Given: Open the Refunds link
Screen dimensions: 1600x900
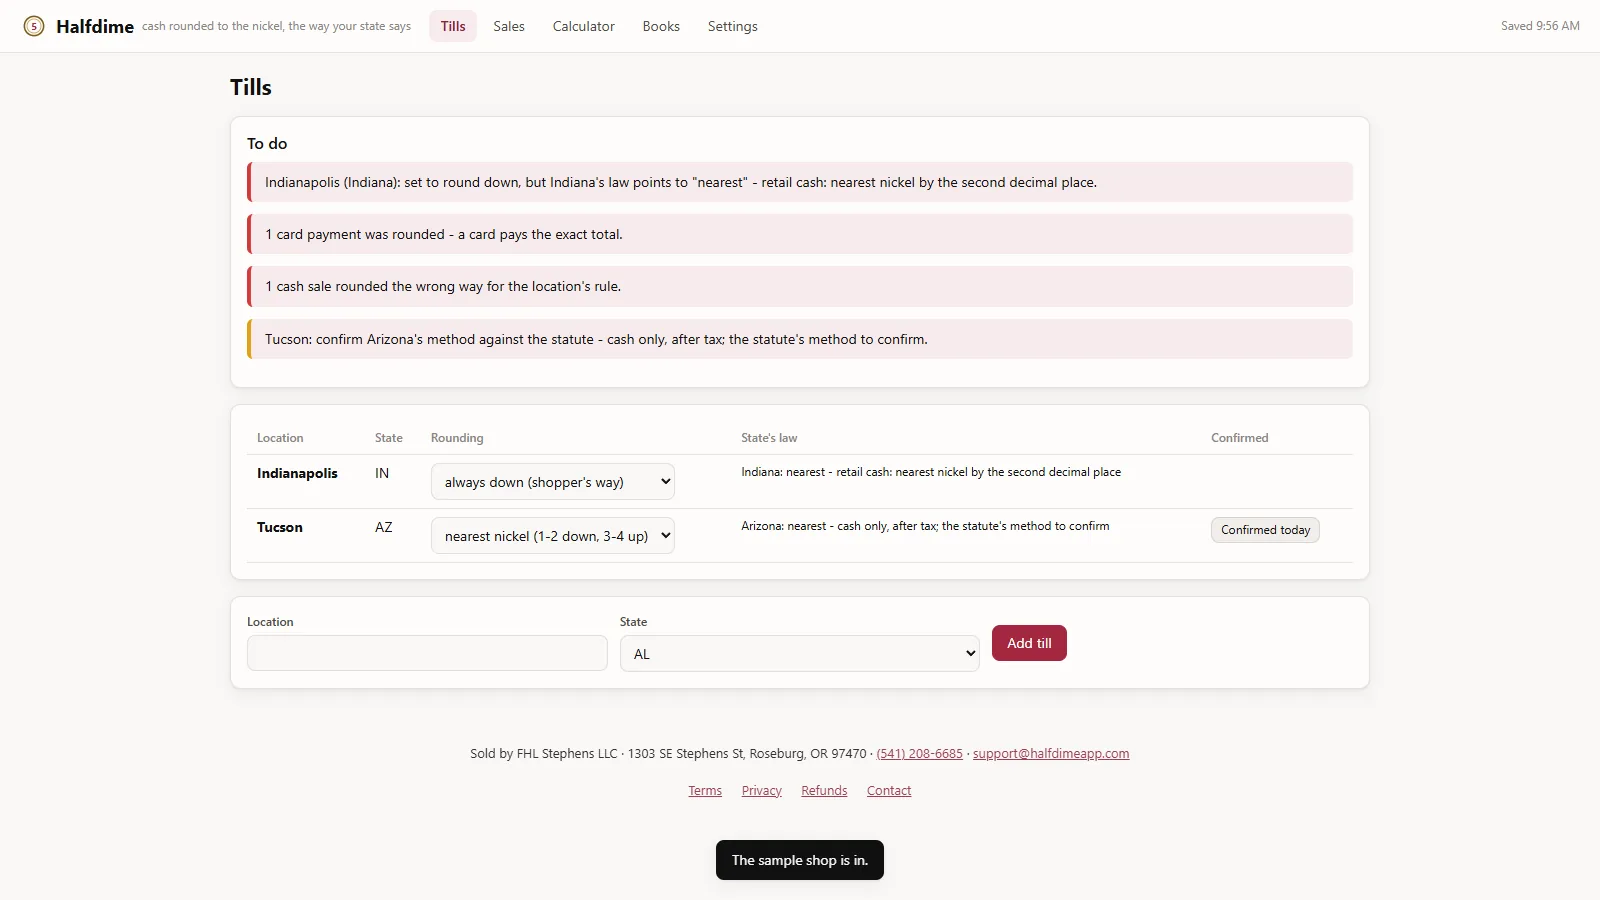Looking at the screenshot, I should [x=824, y=791].
